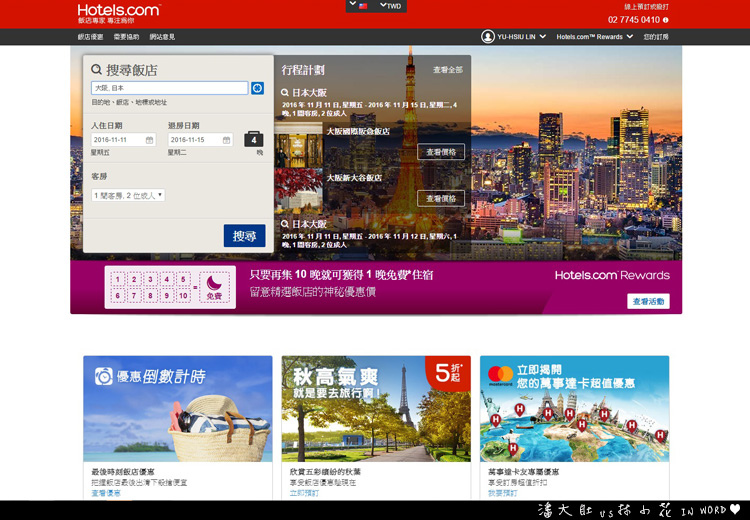This screenshot has width=750, height=520.
Task: Open the 您的訂房 bookings link
Action: click(656, 37)
